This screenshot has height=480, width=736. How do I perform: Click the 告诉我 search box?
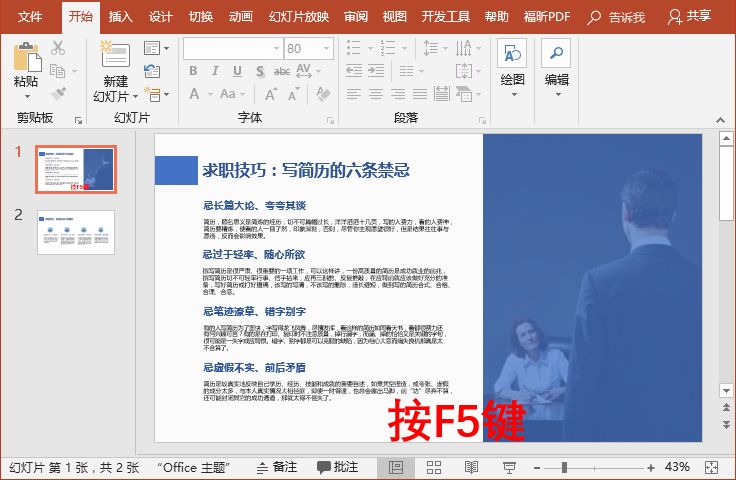coord(616,17)
